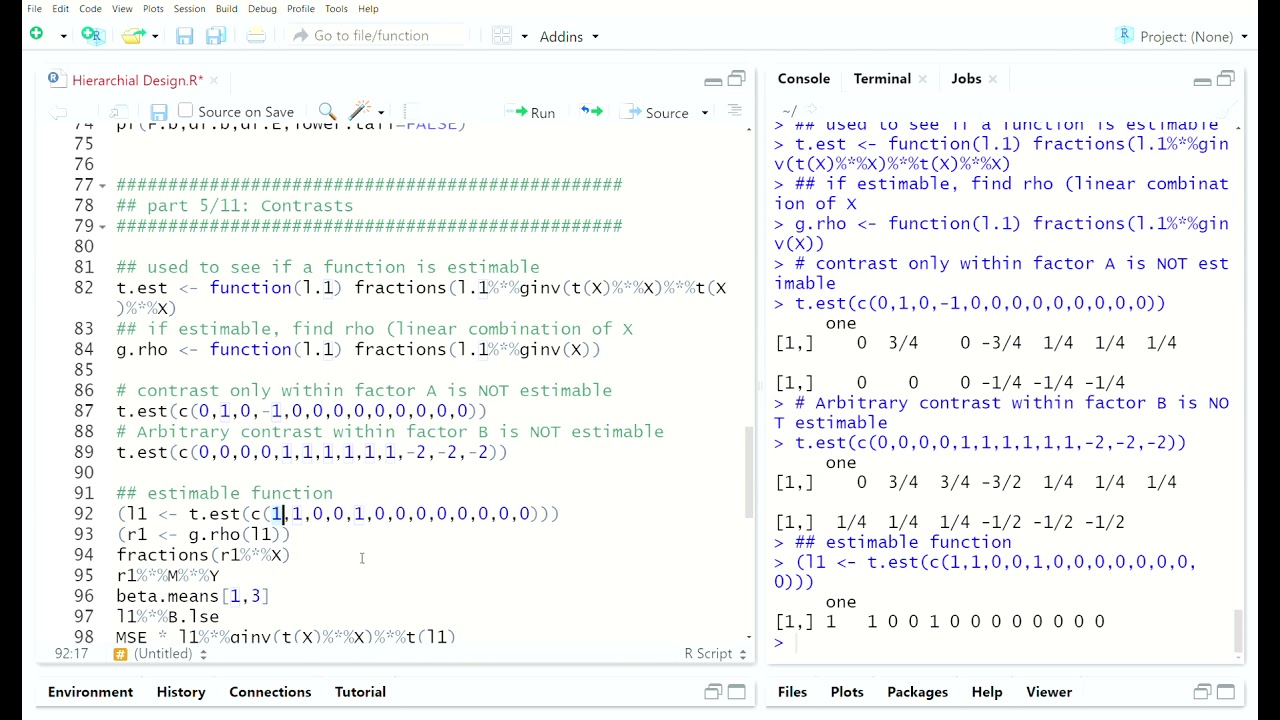The image size is (1280, 720).
Task: Open the File menu
Action: click(34, 8)
